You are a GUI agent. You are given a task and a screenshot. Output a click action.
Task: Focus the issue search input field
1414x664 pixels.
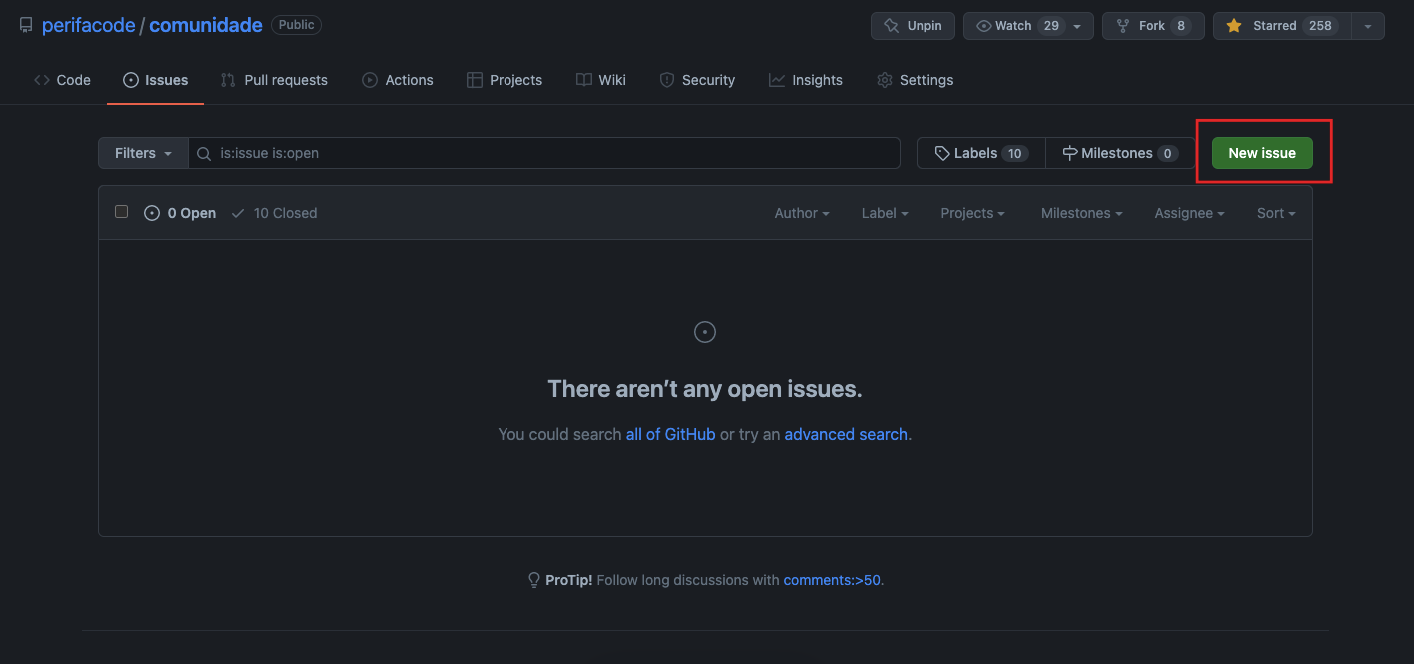(x=544, y=153)
